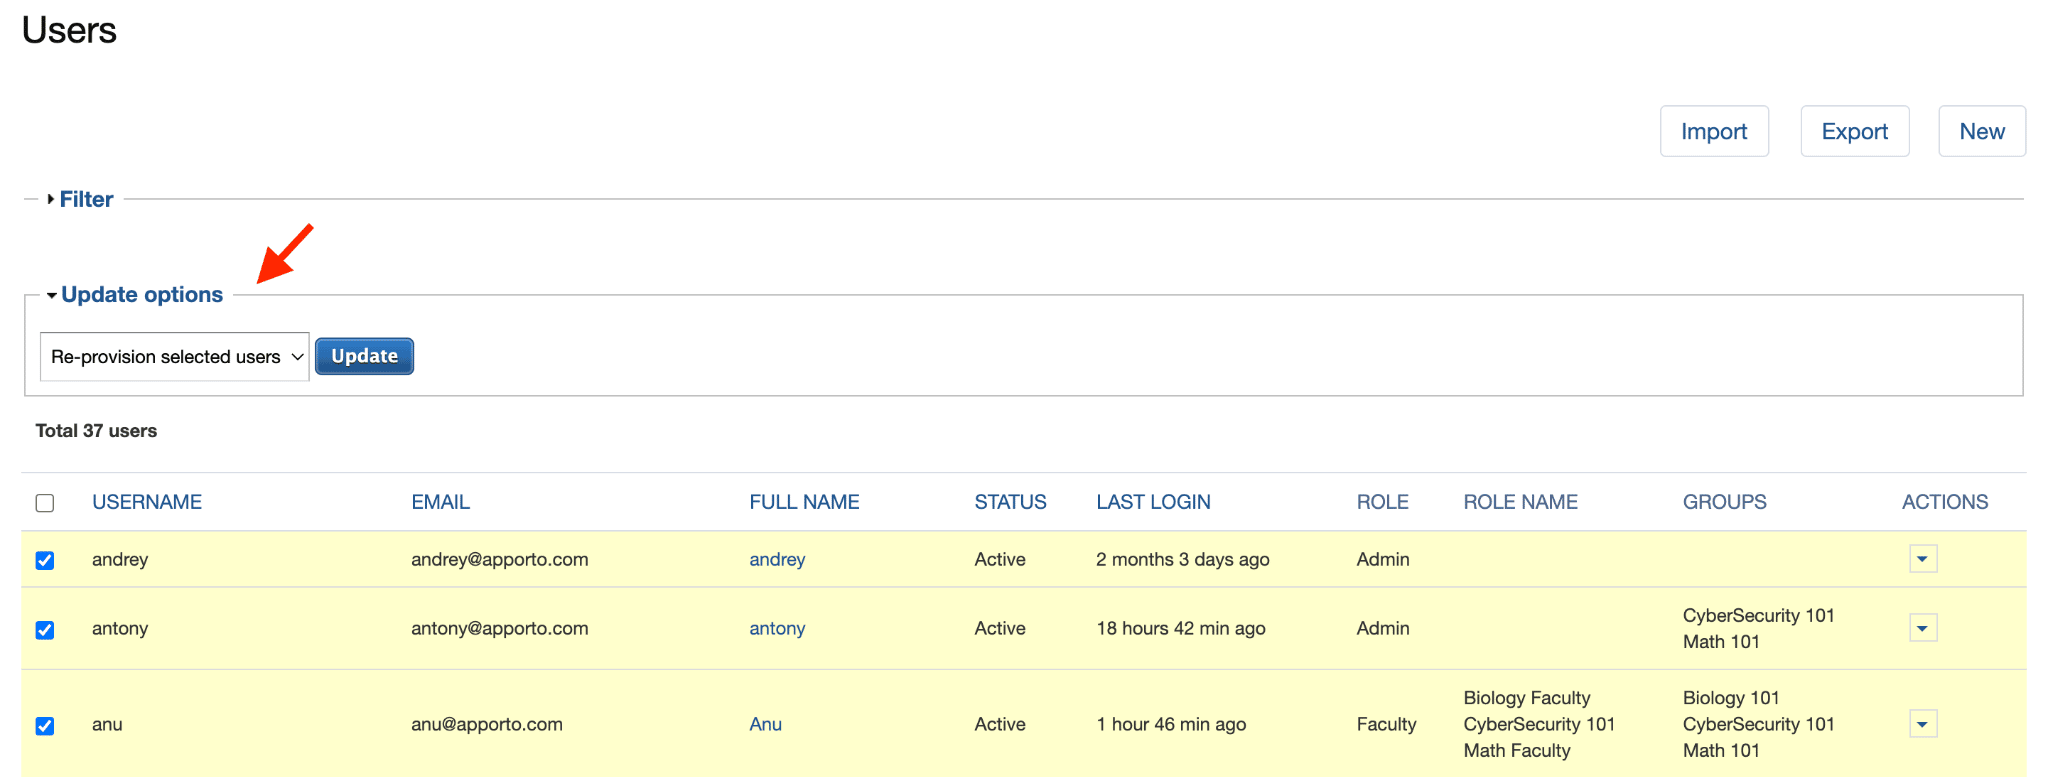Sort table by Email column header
The image size is (2048, 777).
(x=440, y=502)
